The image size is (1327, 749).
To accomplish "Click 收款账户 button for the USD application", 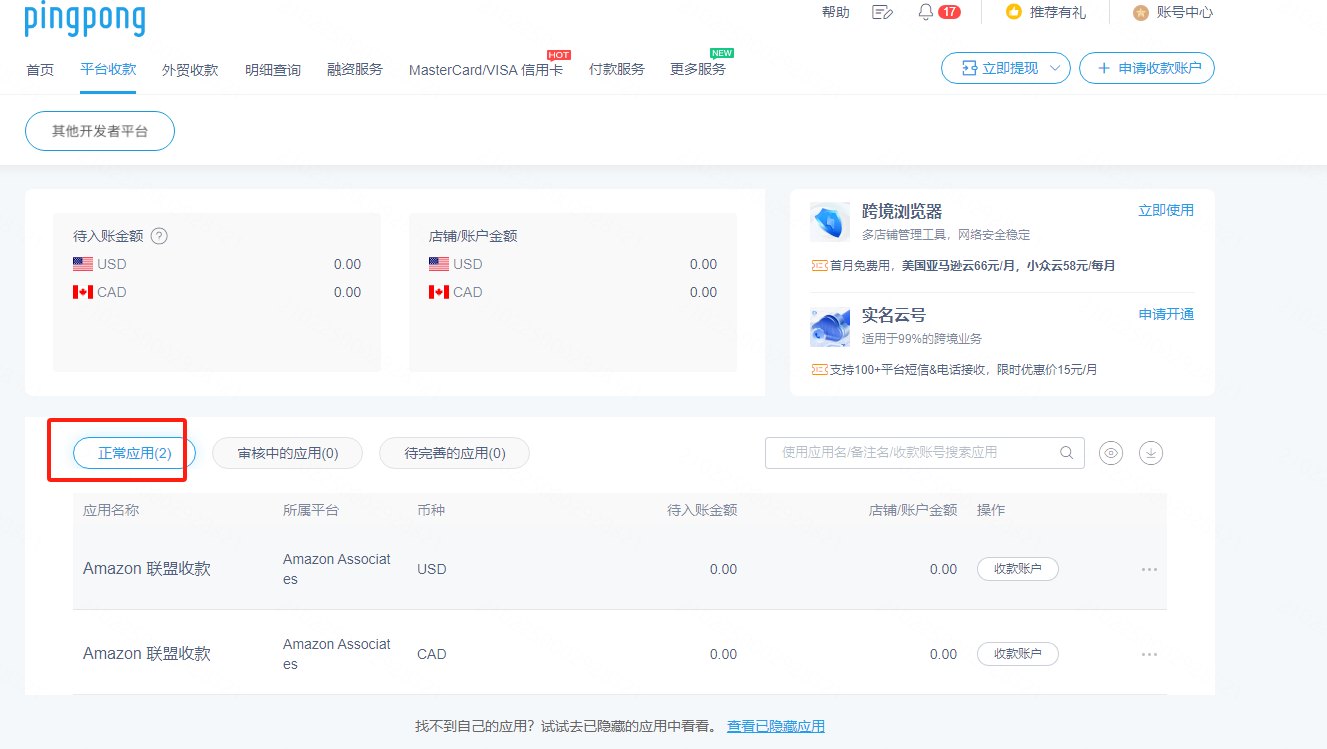I will (1017, 569).
